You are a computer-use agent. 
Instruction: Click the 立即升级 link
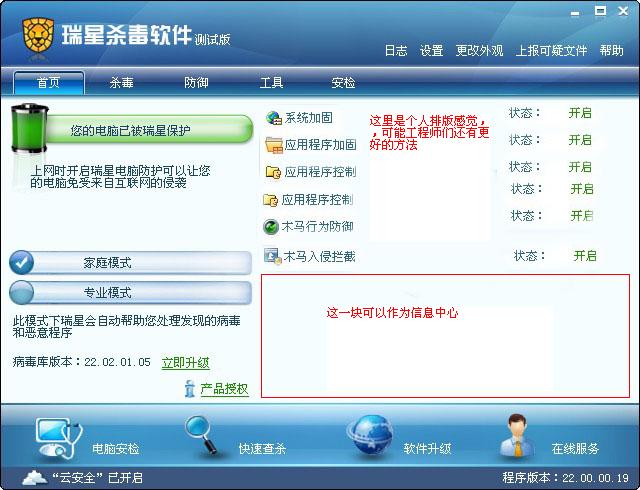186,363
